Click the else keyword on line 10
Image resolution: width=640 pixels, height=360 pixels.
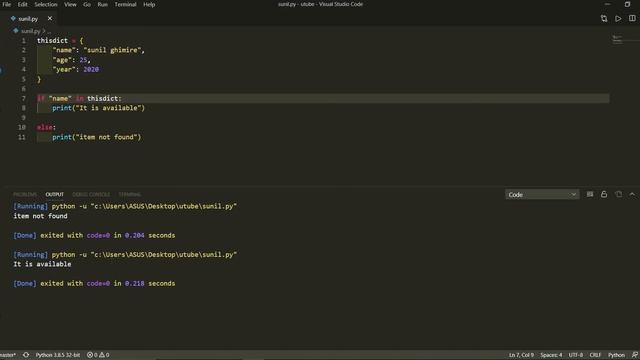coord(44,127)
